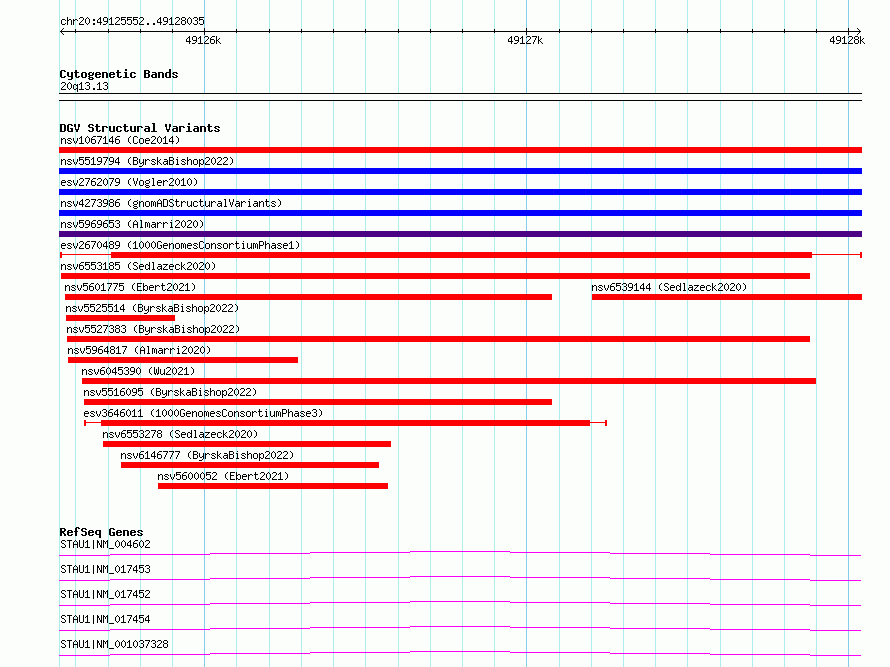890x667 pixels.
Task: Select the red bar under nsv5600052
Action: pyautogui.click(x=273, y=486)
